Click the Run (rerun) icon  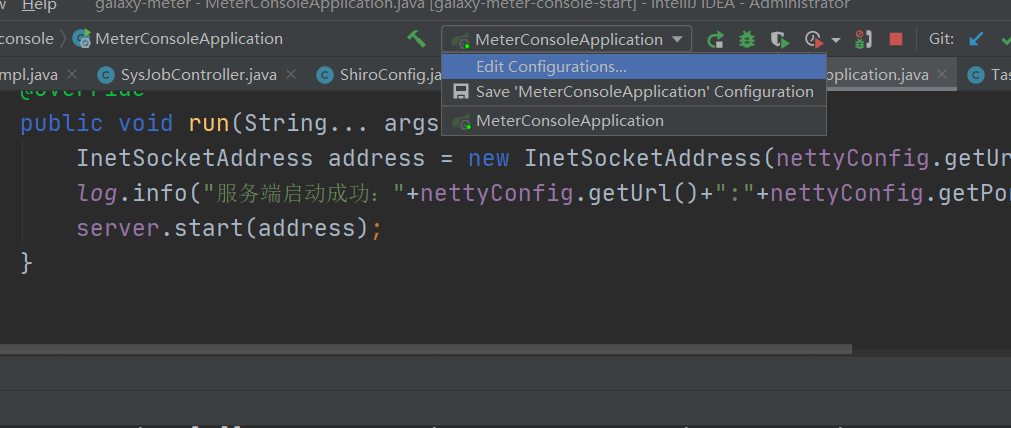tap(715, 39)
